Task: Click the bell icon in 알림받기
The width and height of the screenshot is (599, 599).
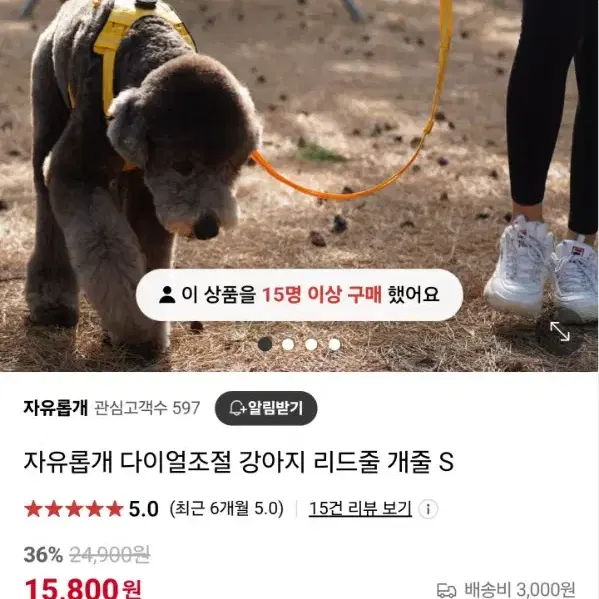Action: pyautogui.click(x=238, y=408)
